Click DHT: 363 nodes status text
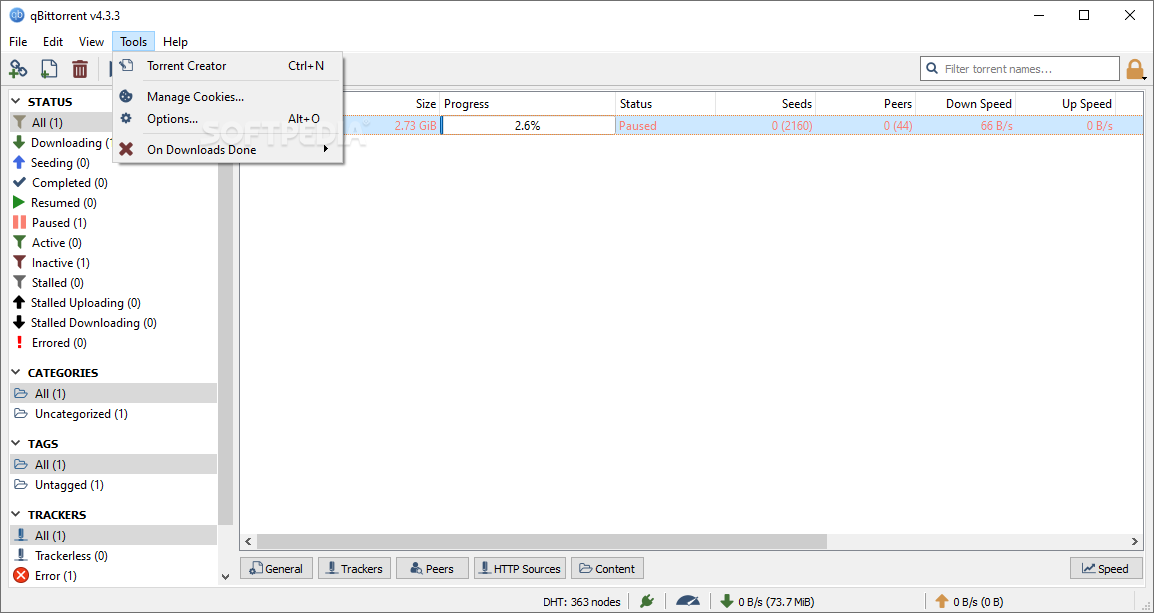The width and height of the screenshot is (1154, 613). pos(581,601)
